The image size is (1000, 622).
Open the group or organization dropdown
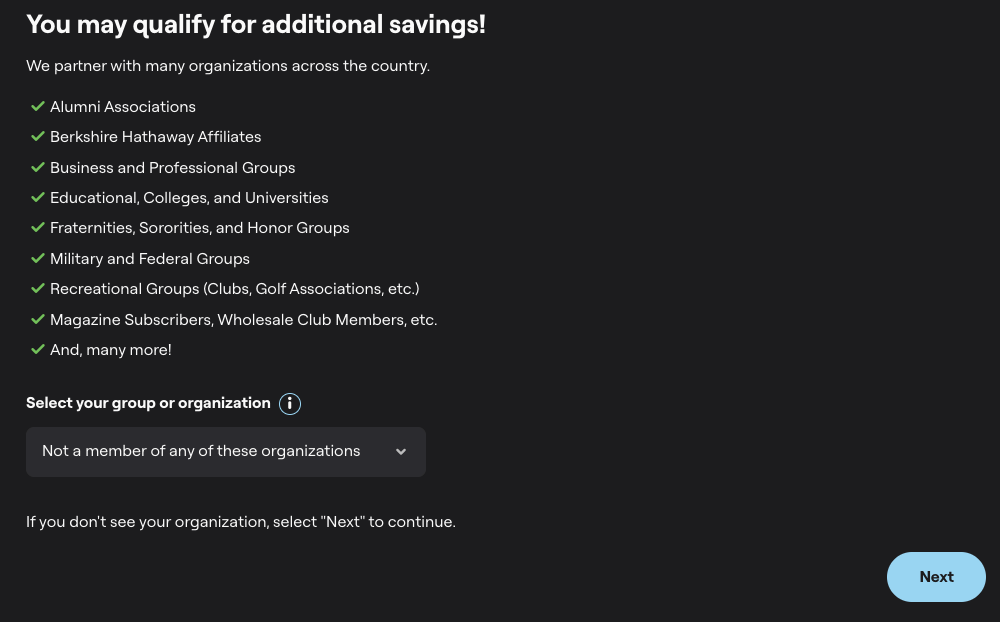225,452
